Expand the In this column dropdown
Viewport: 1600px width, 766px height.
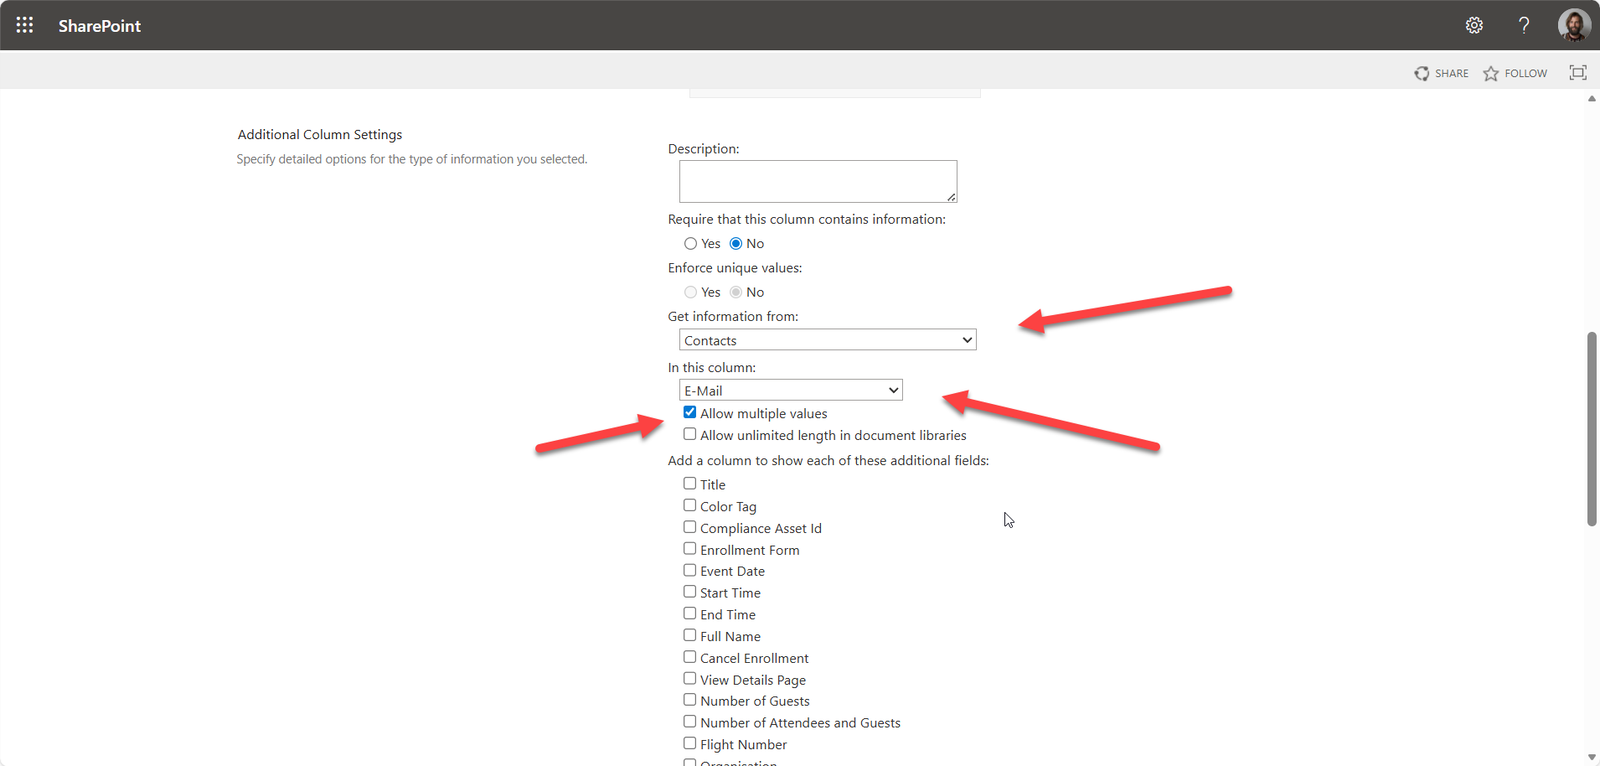(x=790, y=390)
